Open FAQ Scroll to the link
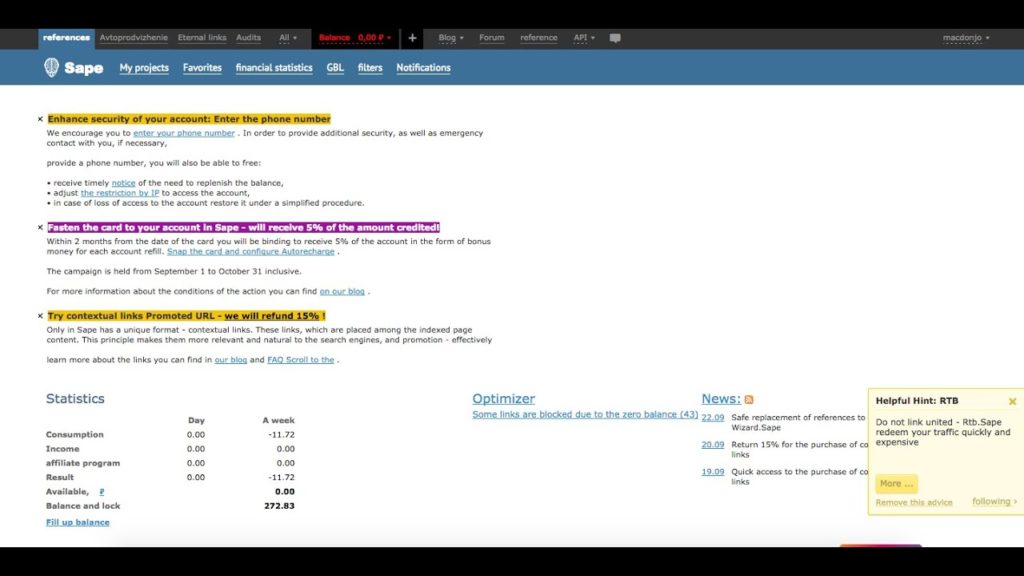 tap(300, 360)
